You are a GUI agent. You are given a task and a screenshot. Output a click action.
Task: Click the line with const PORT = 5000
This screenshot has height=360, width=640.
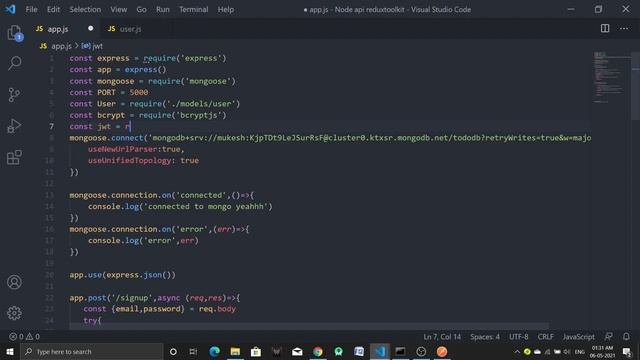tap(109, 93)
